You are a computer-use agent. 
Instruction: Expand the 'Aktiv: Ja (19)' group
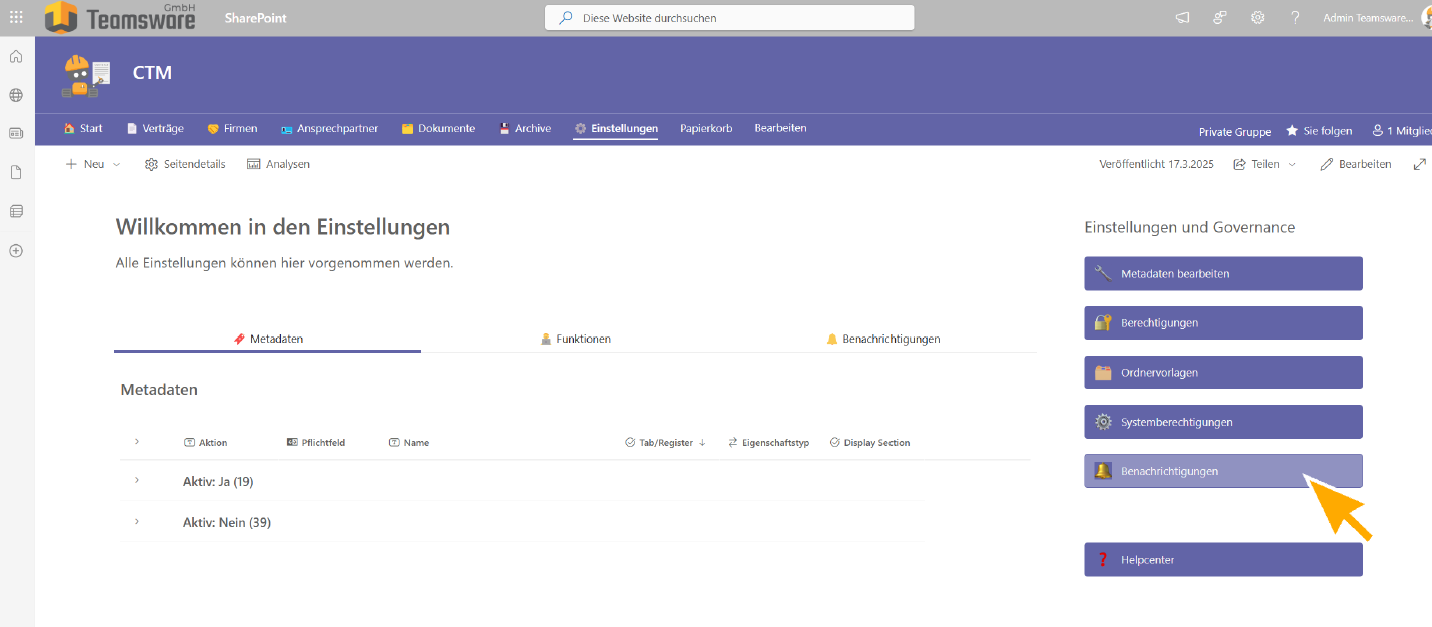click(137, 481)
